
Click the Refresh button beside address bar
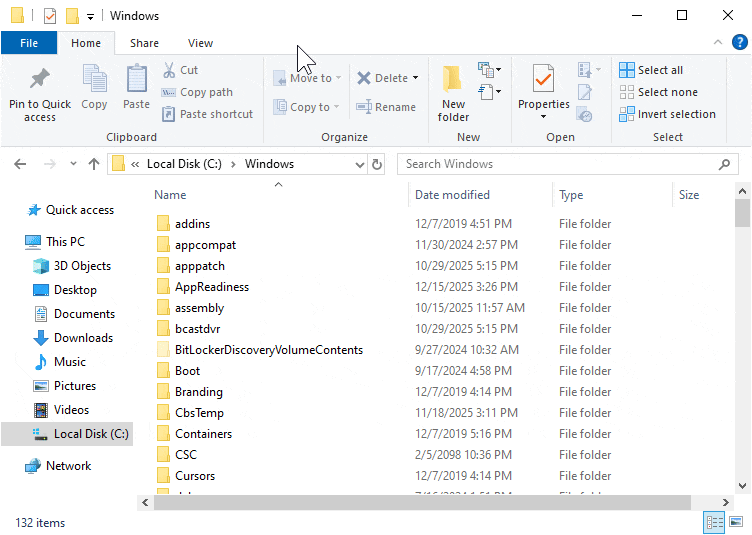[377, 164]
